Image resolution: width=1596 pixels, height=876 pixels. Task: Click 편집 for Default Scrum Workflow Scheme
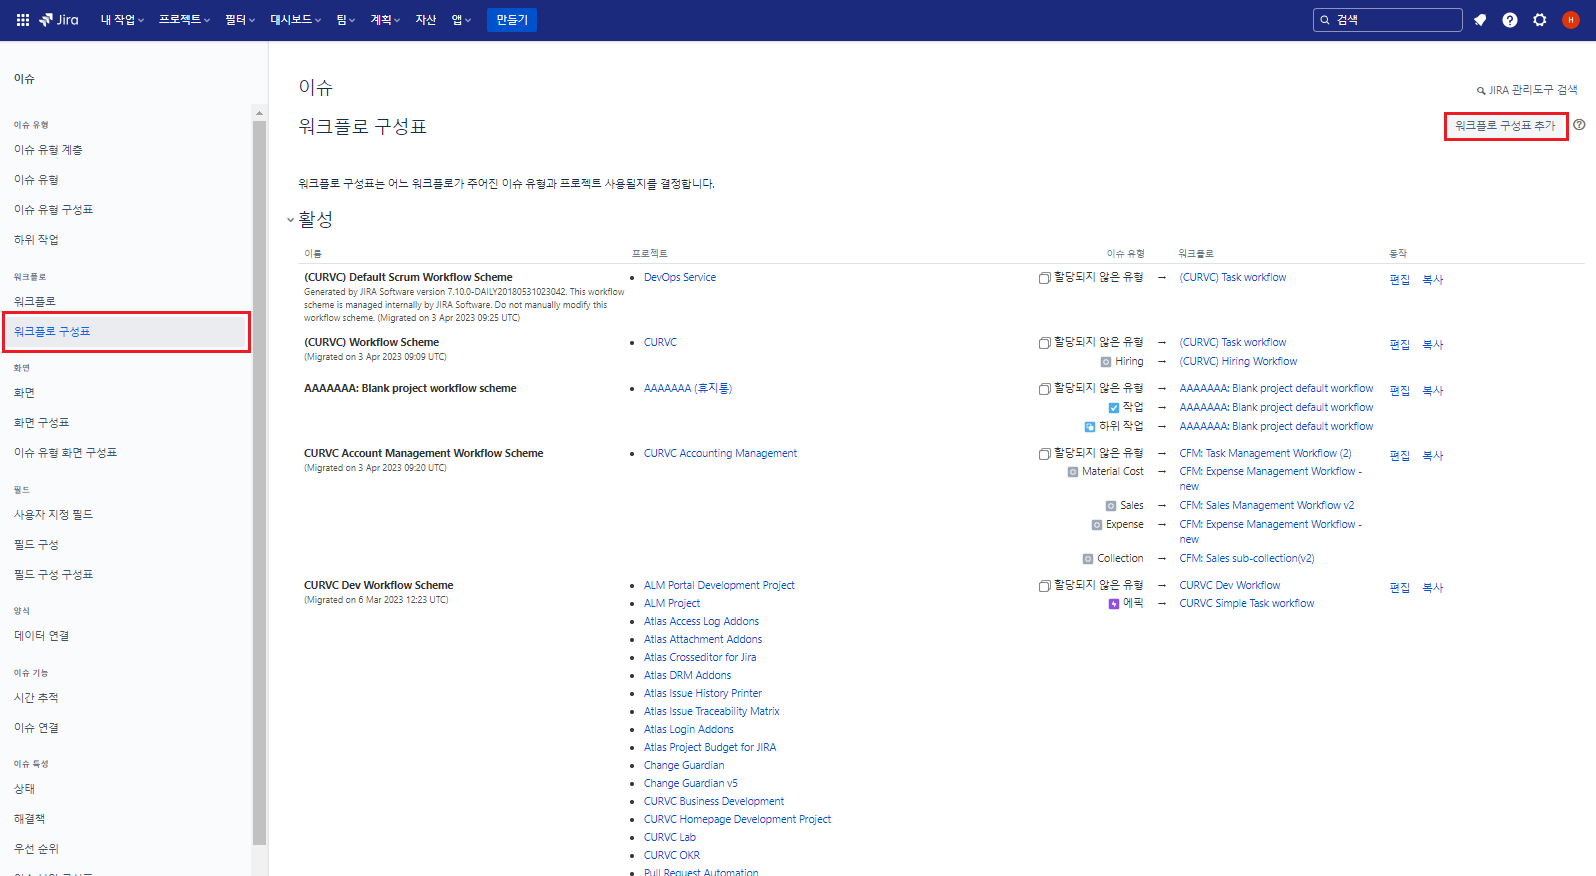(x=1400, y=280)
